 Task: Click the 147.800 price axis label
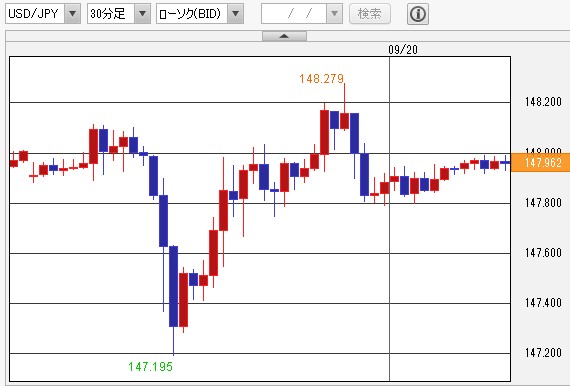(543, 202)
